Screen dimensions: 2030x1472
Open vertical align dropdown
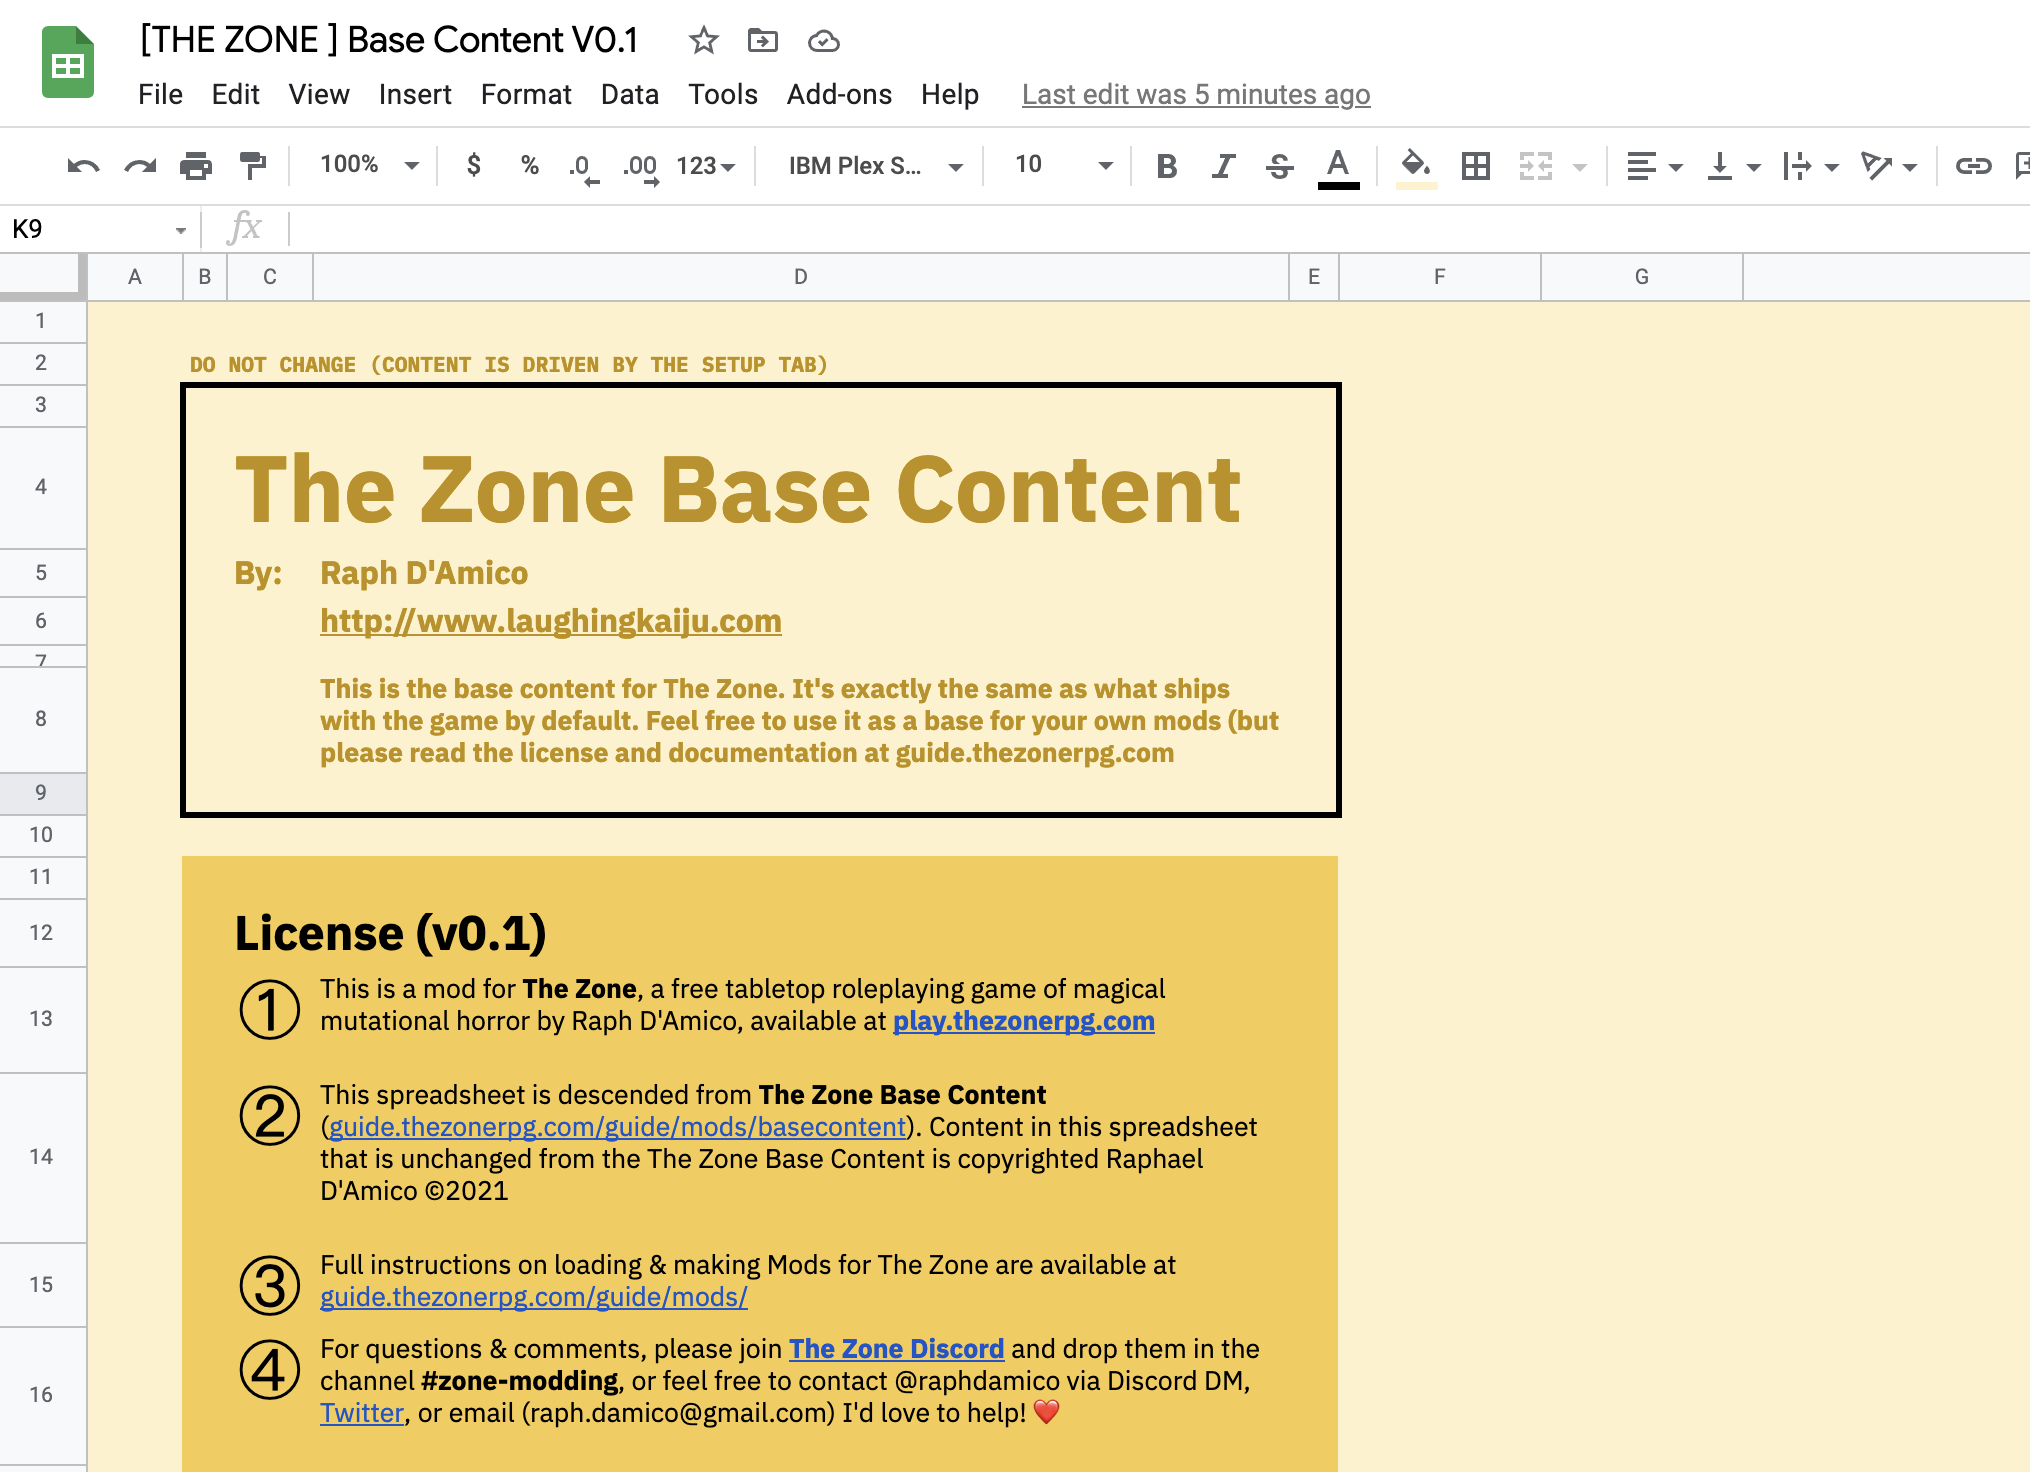(1732, 166)
